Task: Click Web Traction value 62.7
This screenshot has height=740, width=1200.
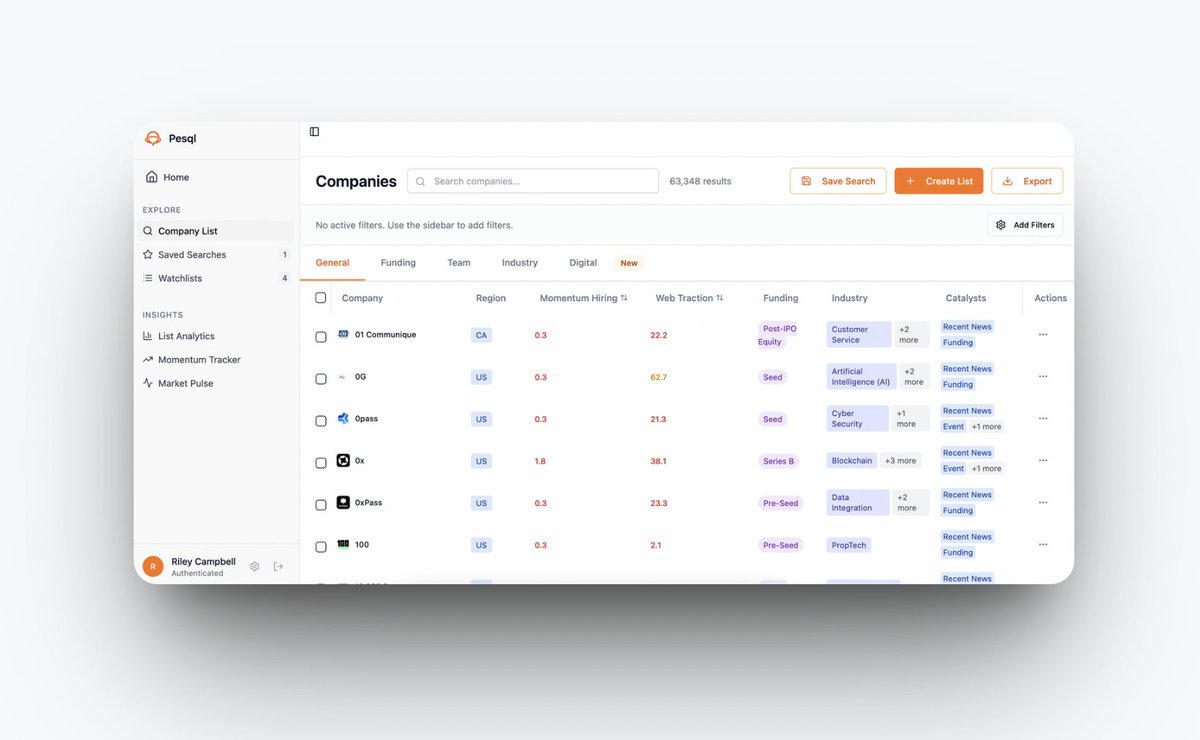Action: [x=658, y=377]
